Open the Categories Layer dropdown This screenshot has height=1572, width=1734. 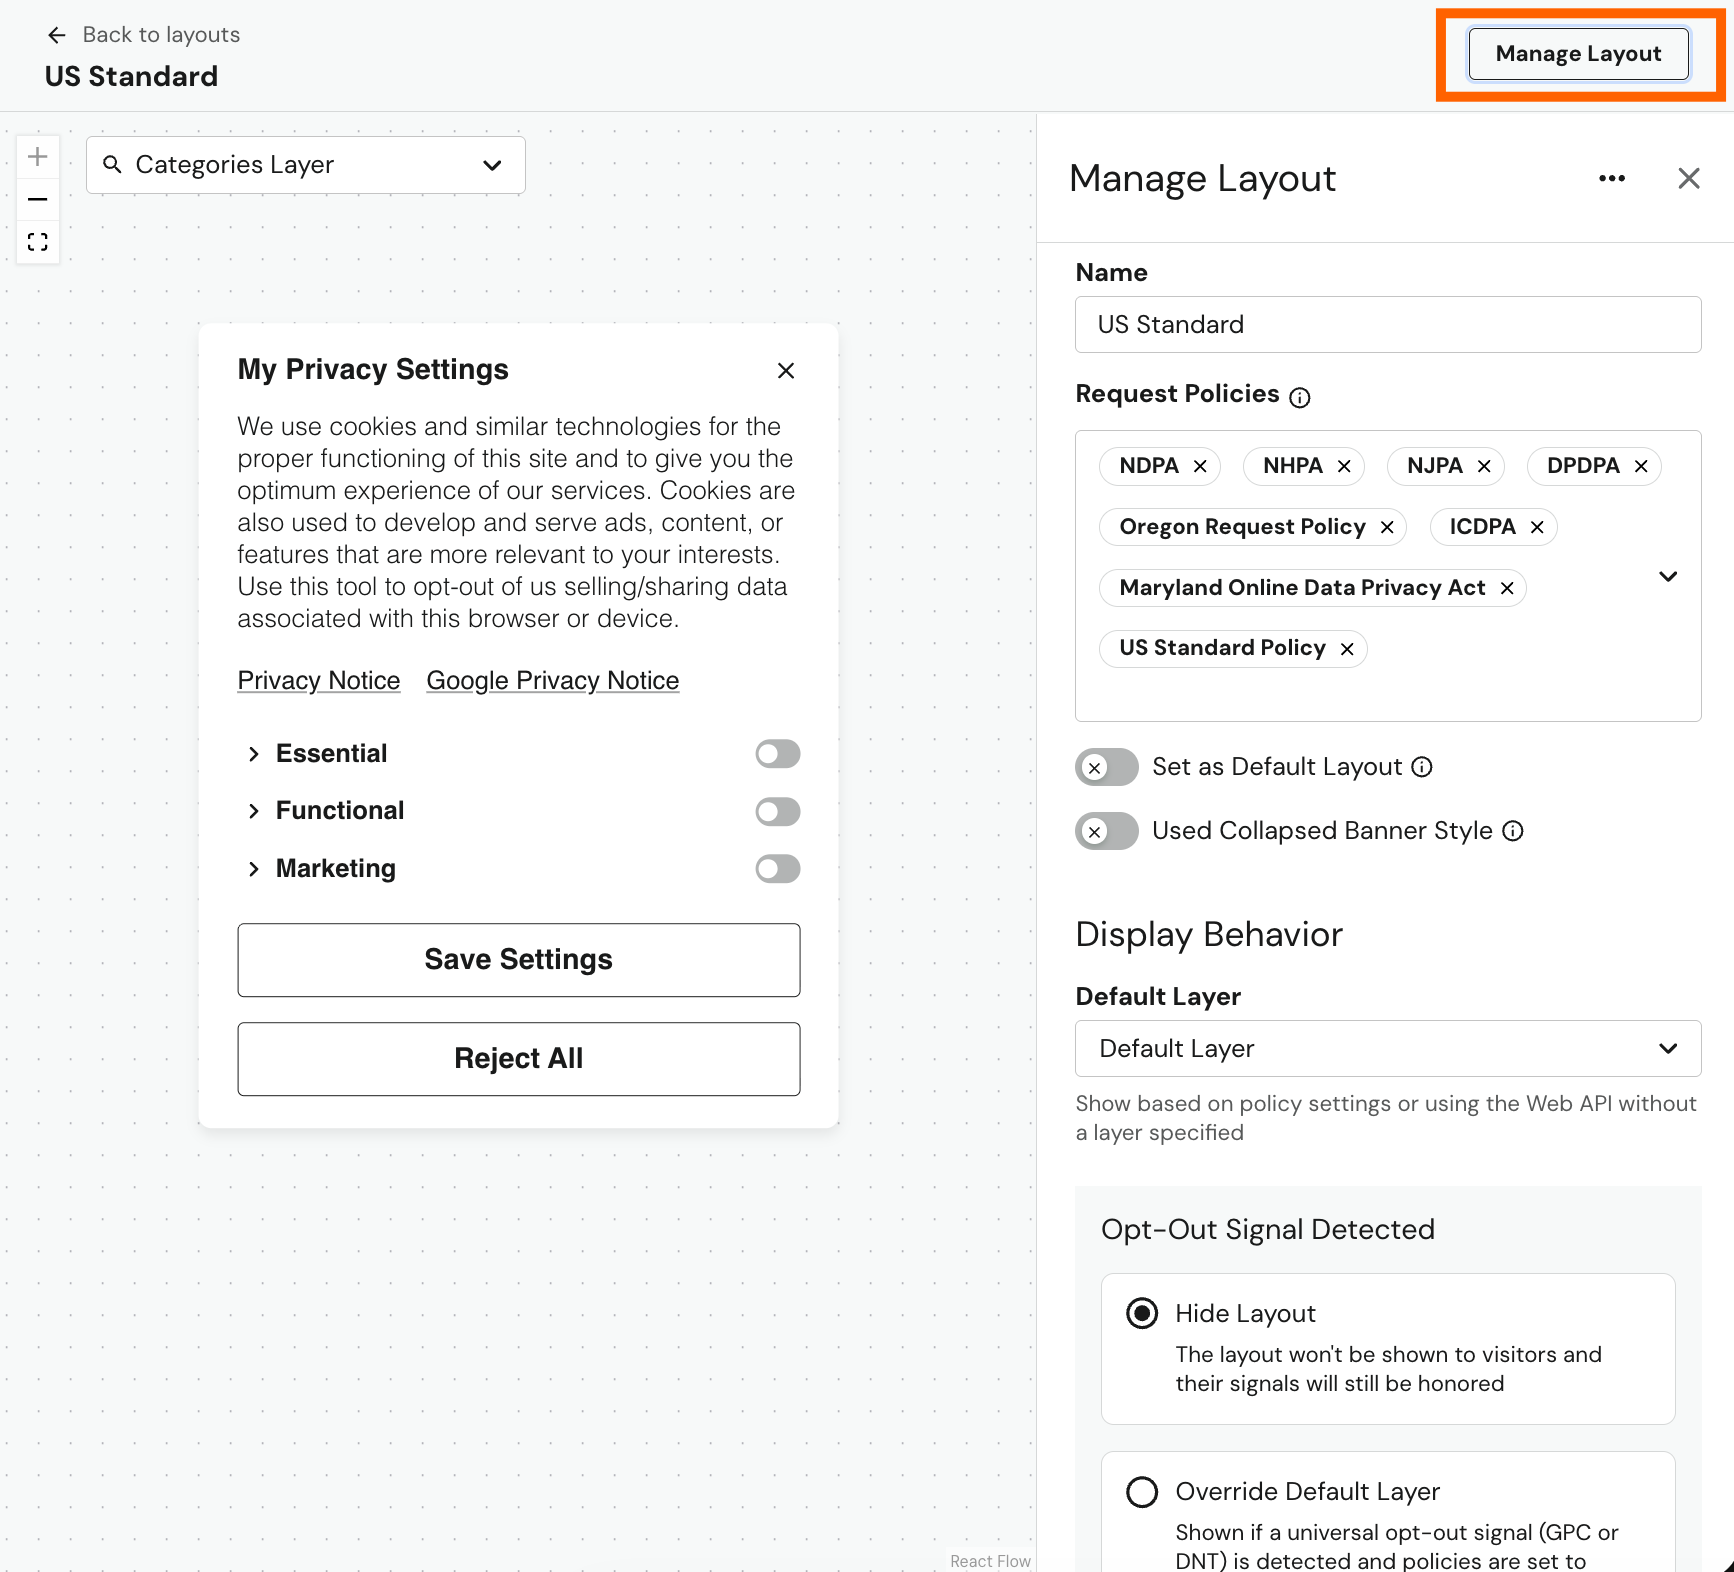click(491, 165)
